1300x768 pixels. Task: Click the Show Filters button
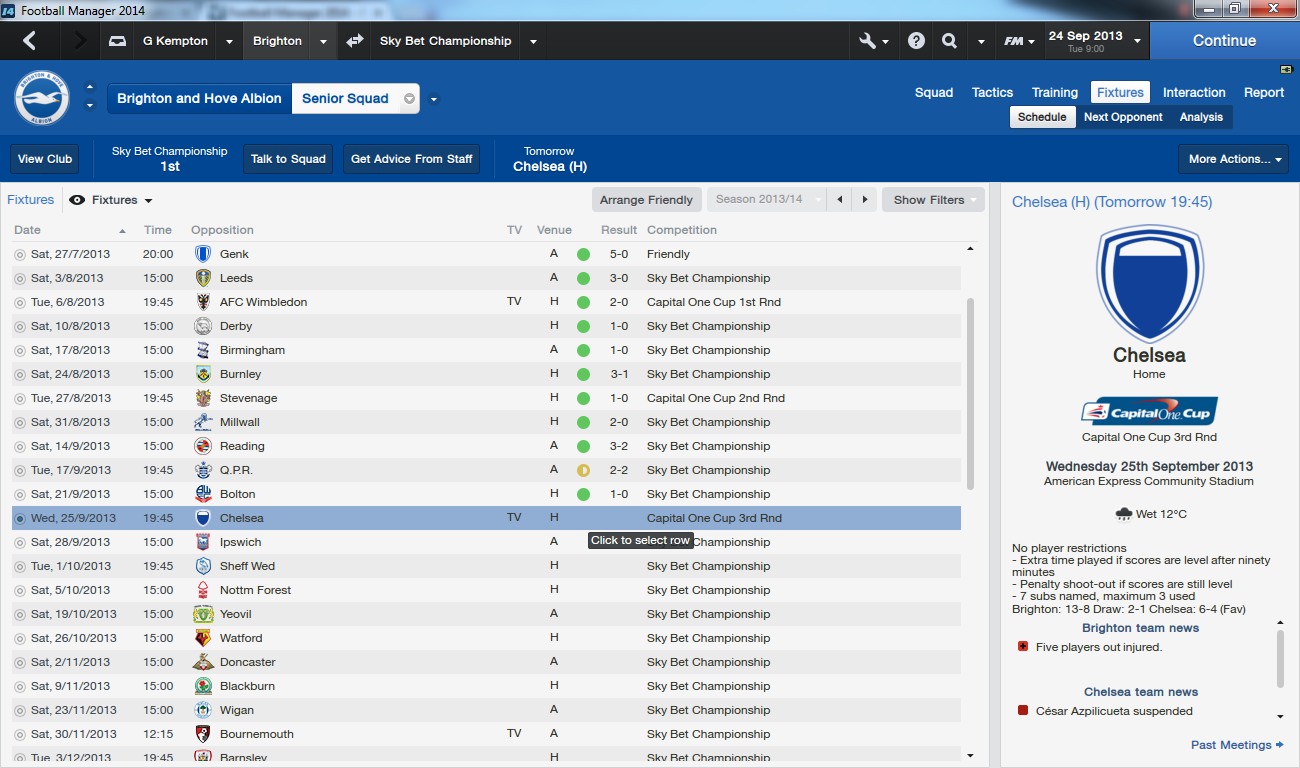(933, 200)
